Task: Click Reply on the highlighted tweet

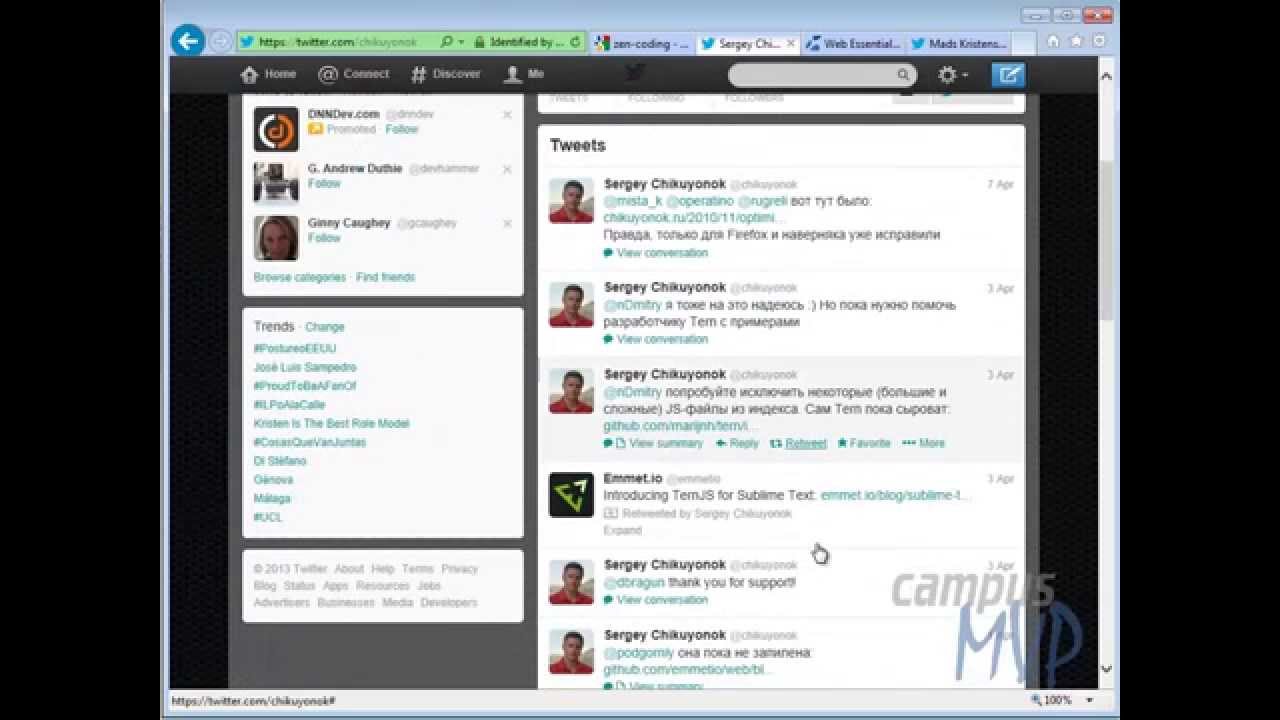Action: 737,443
